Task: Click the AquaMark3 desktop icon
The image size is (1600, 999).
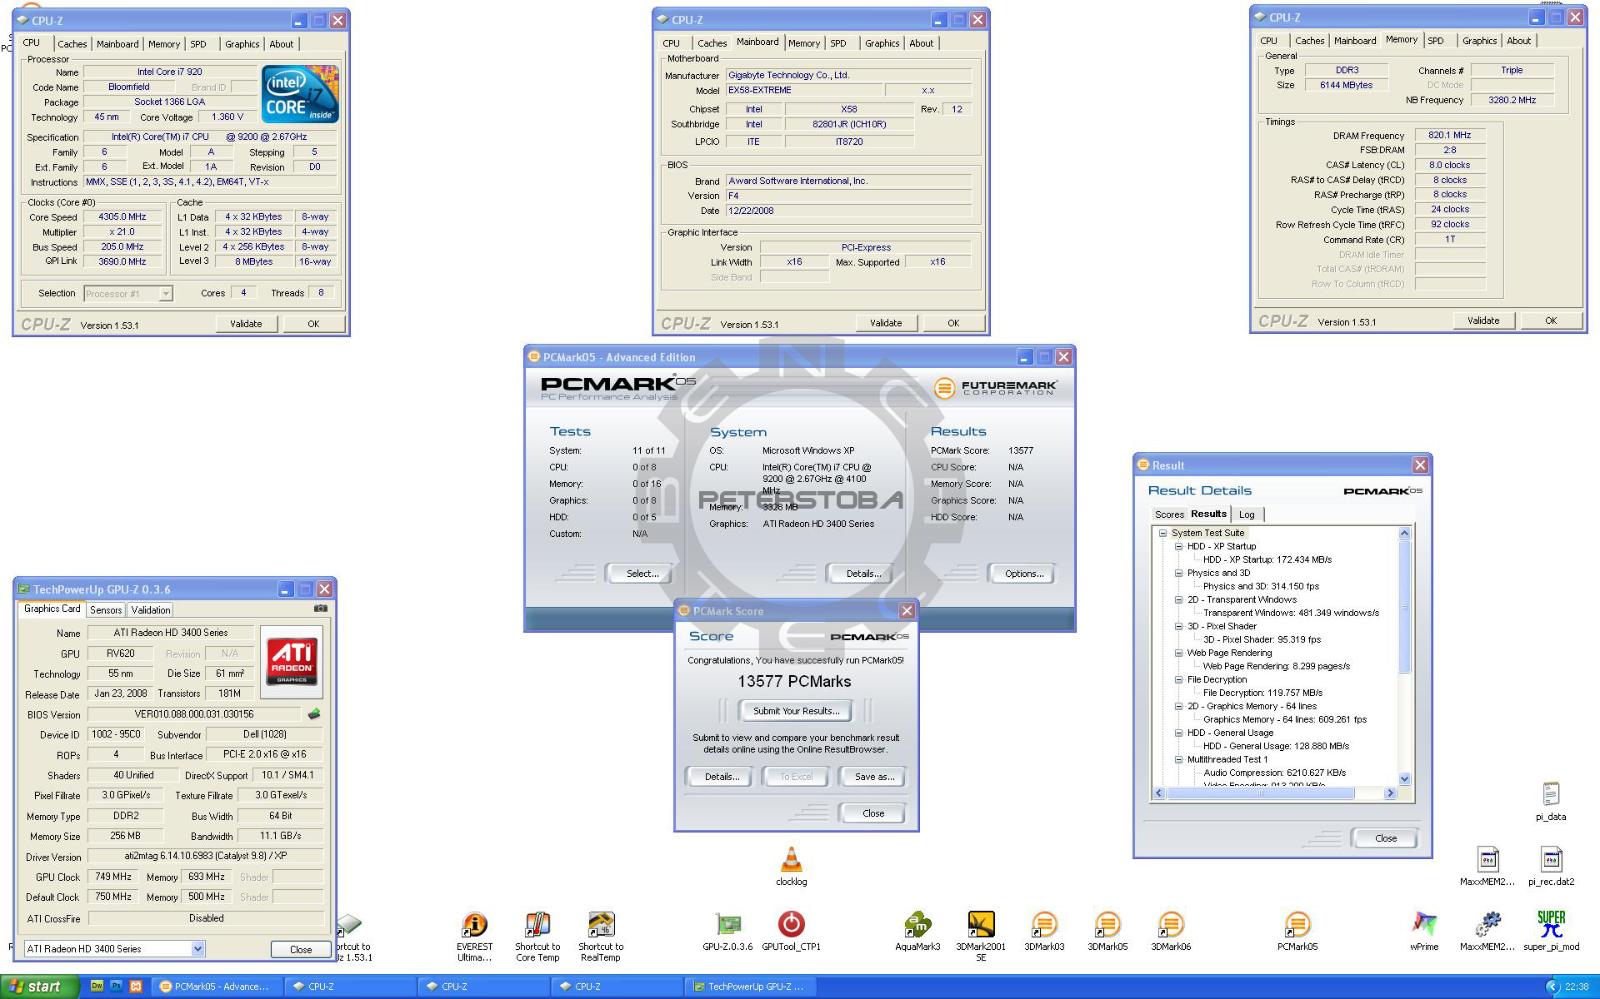Action: point(917,925)
